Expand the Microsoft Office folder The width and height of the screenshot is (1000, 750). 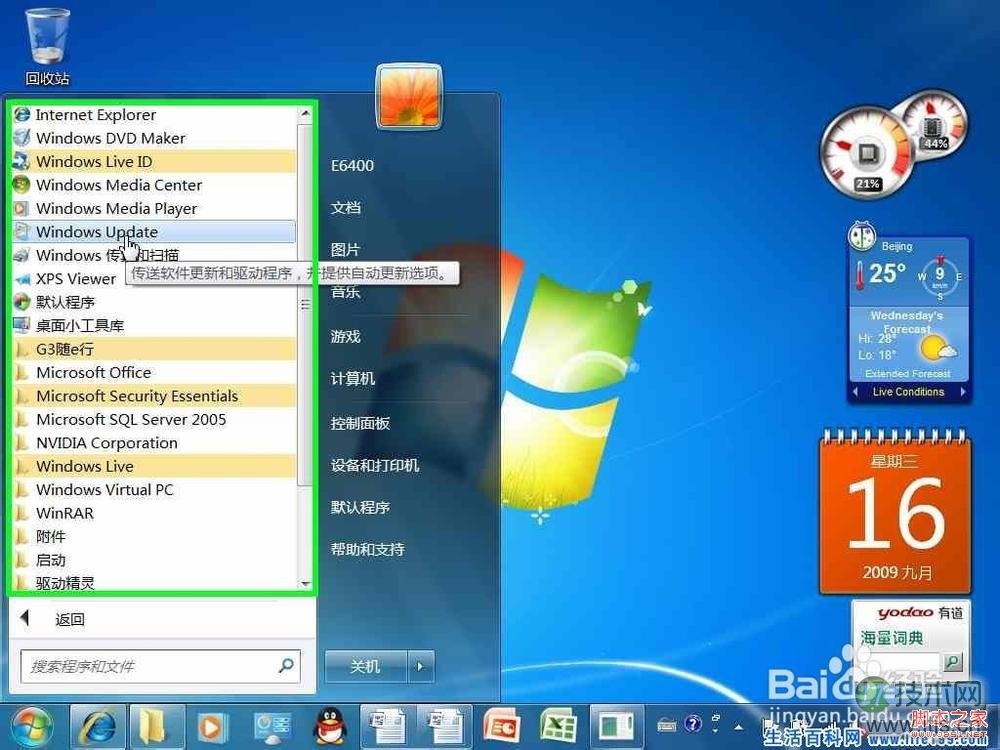94,372
